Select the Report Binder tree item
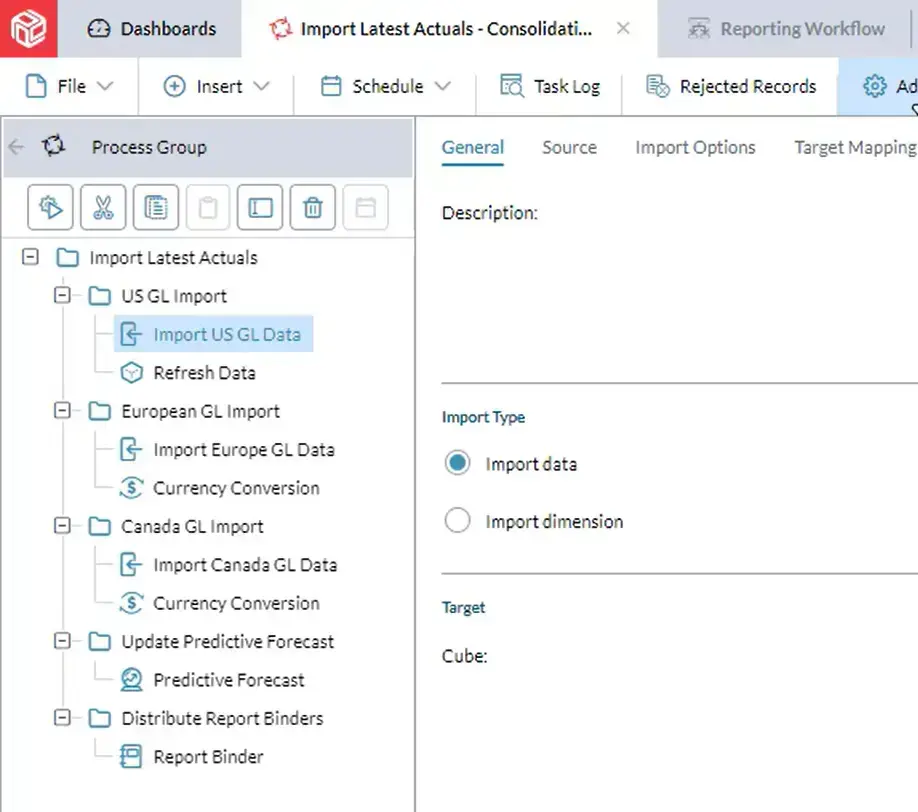The width and height of the screenshot is (918, 812). [208, 757]
